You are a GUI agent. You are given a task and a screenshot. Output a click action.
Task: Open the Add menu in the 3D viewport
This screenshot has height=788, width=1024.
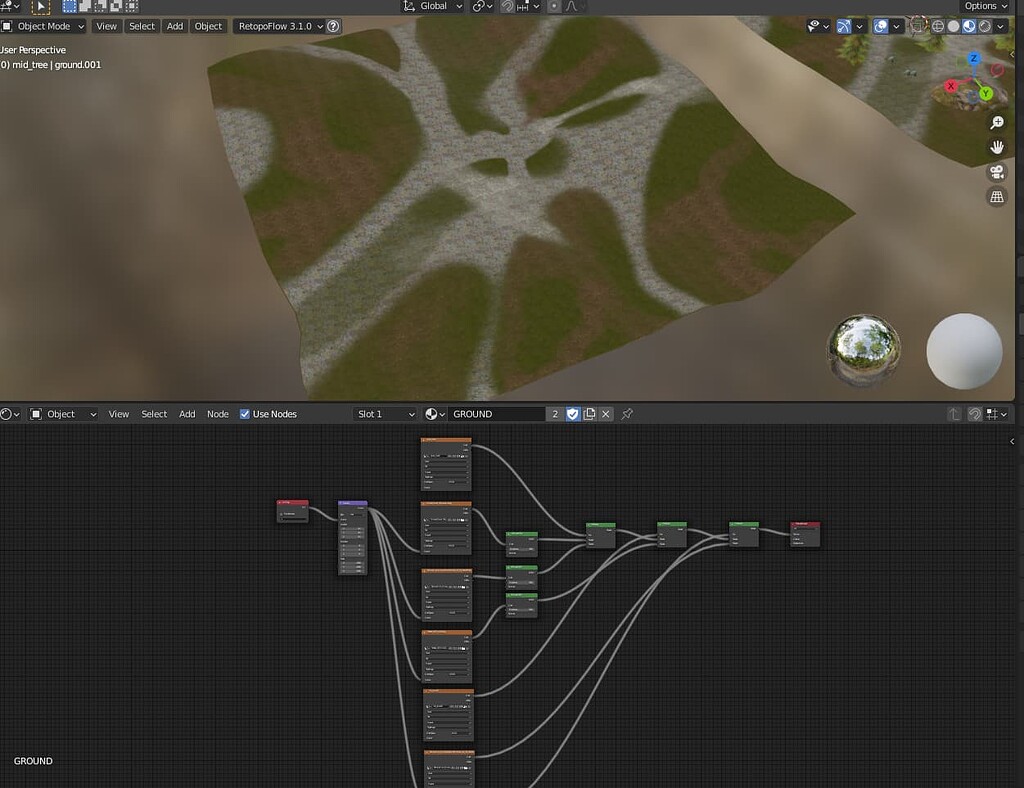click(174, 26)
